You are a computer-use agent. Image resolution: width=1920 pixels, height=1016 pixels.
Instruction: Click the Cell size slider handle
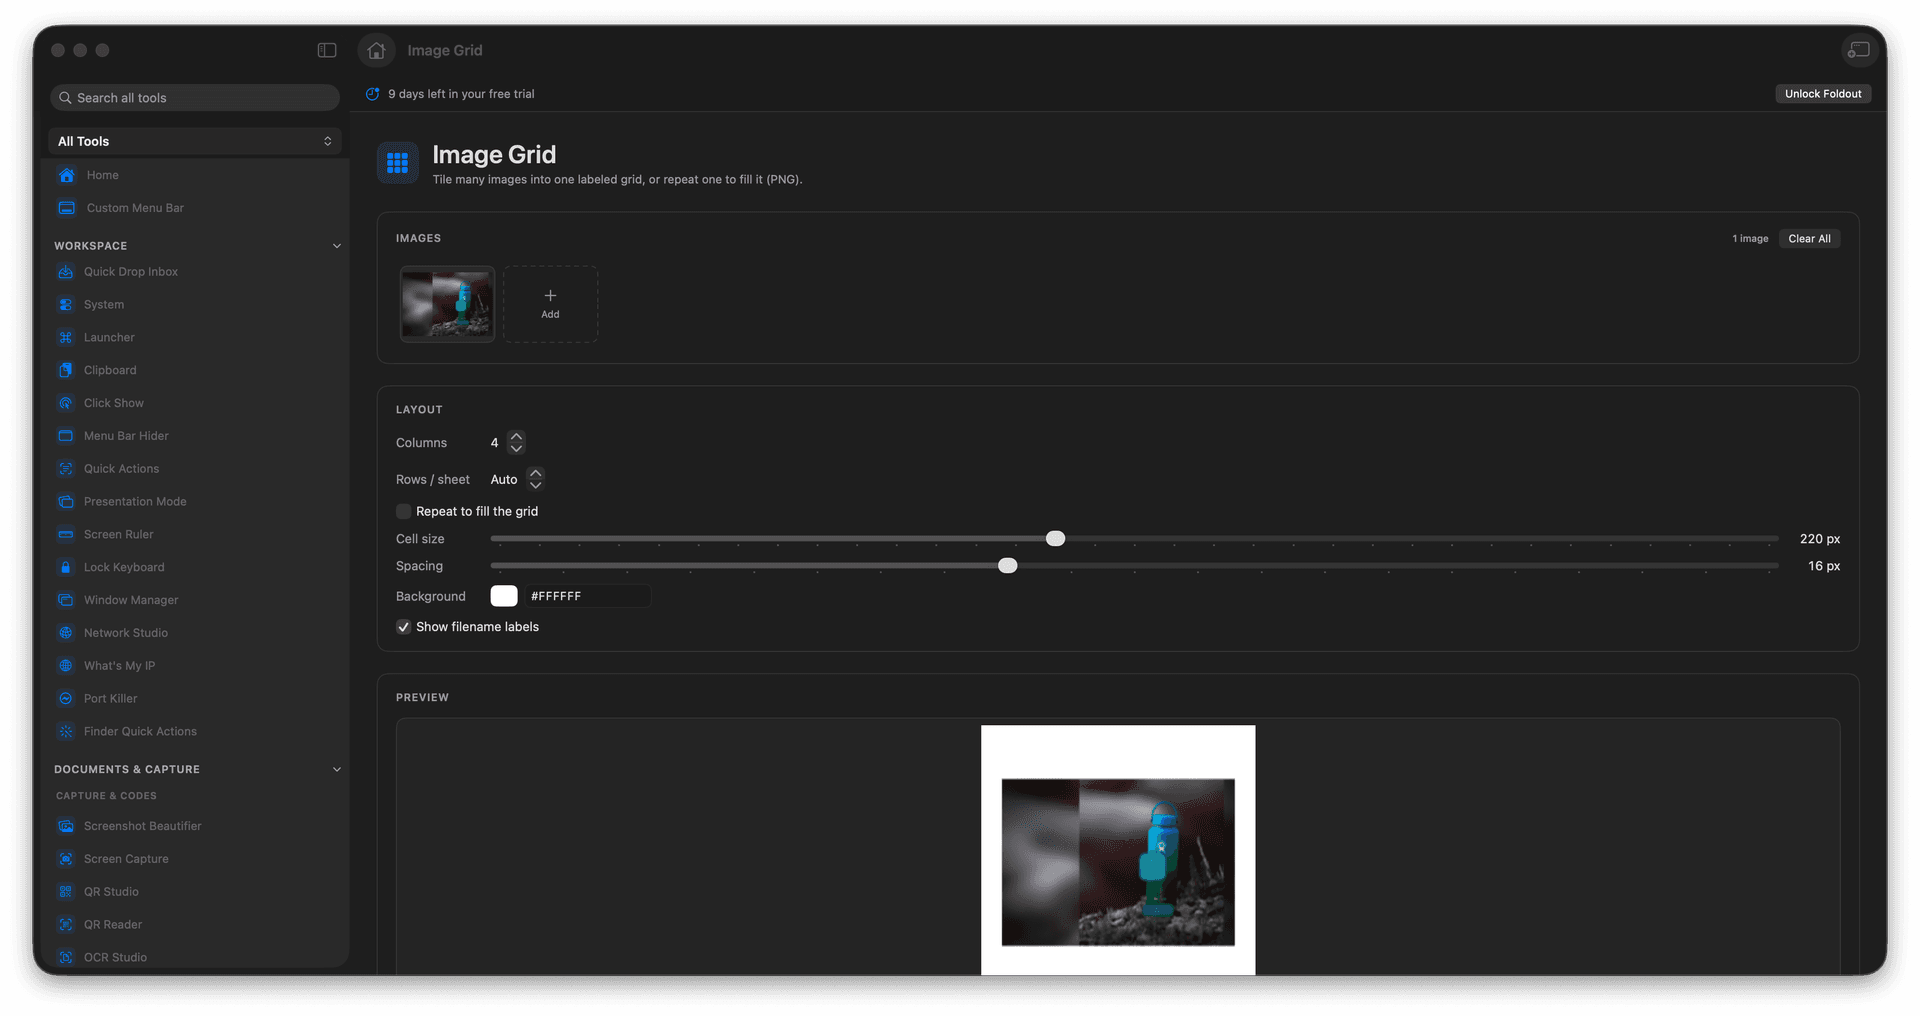(1055, 539)
